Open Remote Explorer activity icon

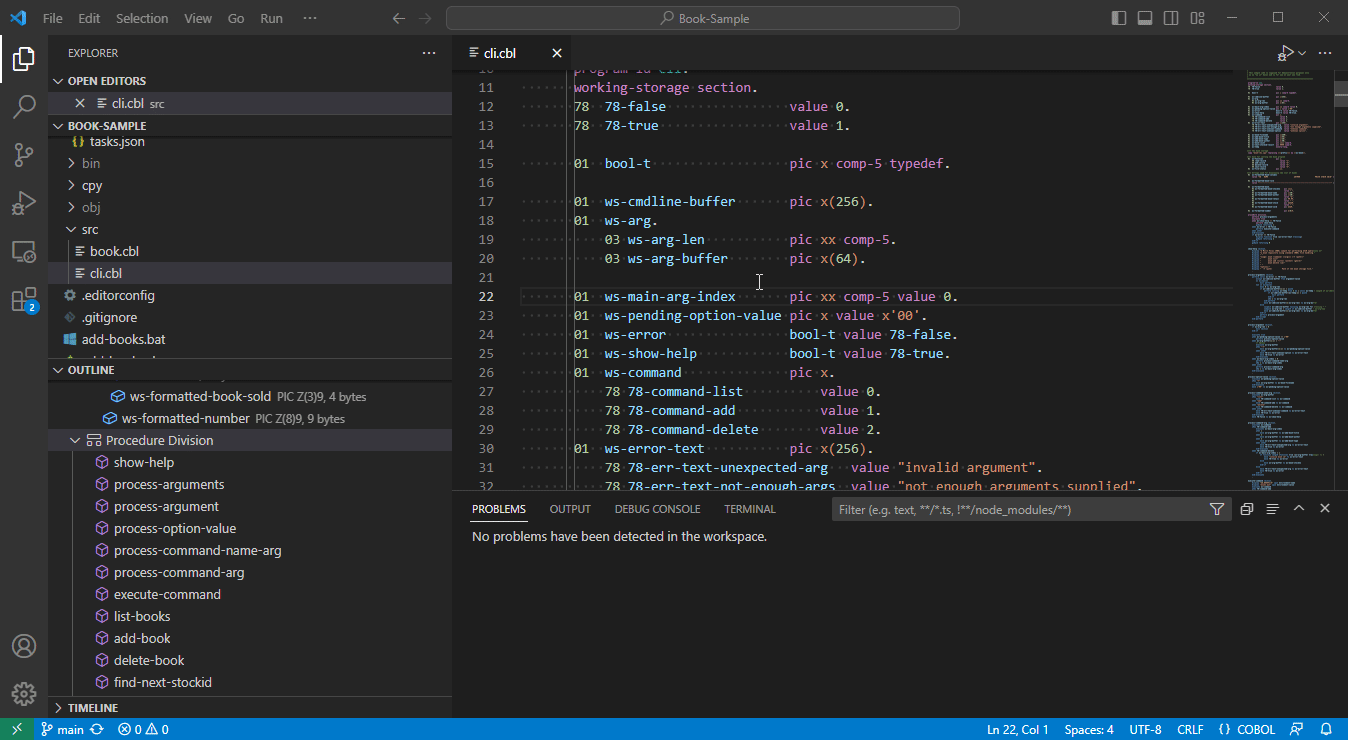[x=24, y=252]
